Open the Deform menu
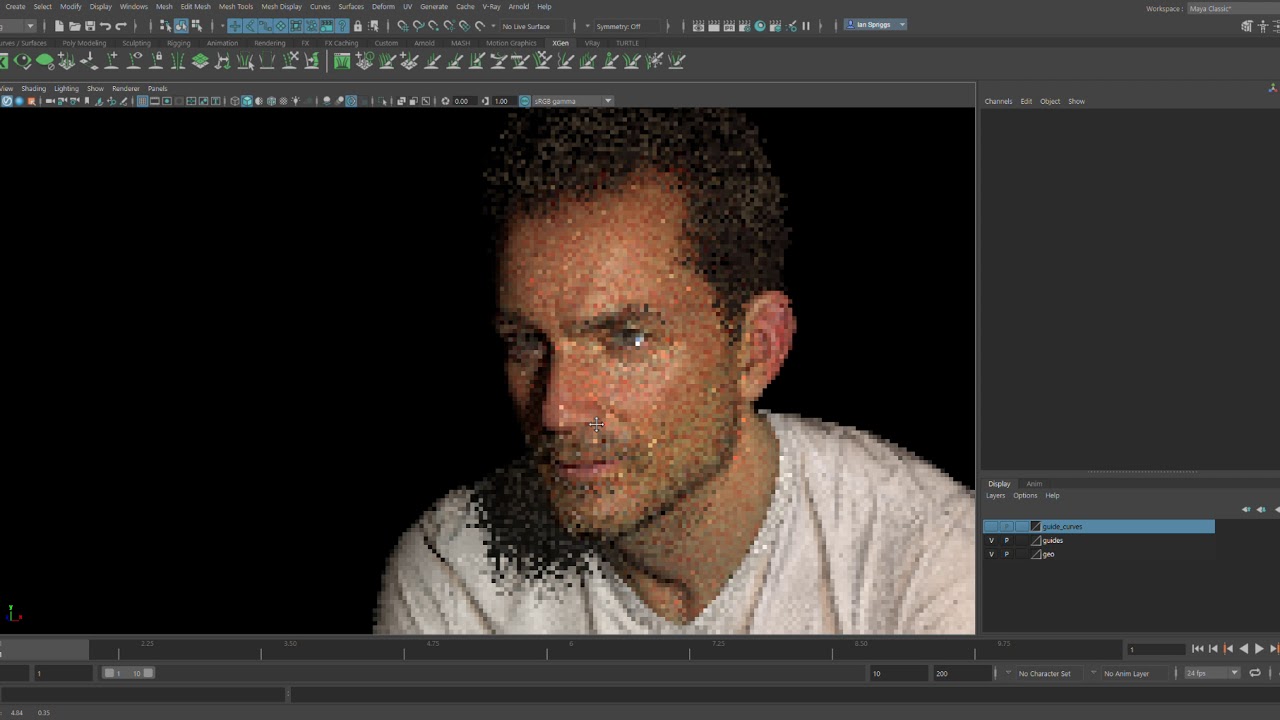The width and height of the screenshot is (1280, 720). tap(383, 7)
